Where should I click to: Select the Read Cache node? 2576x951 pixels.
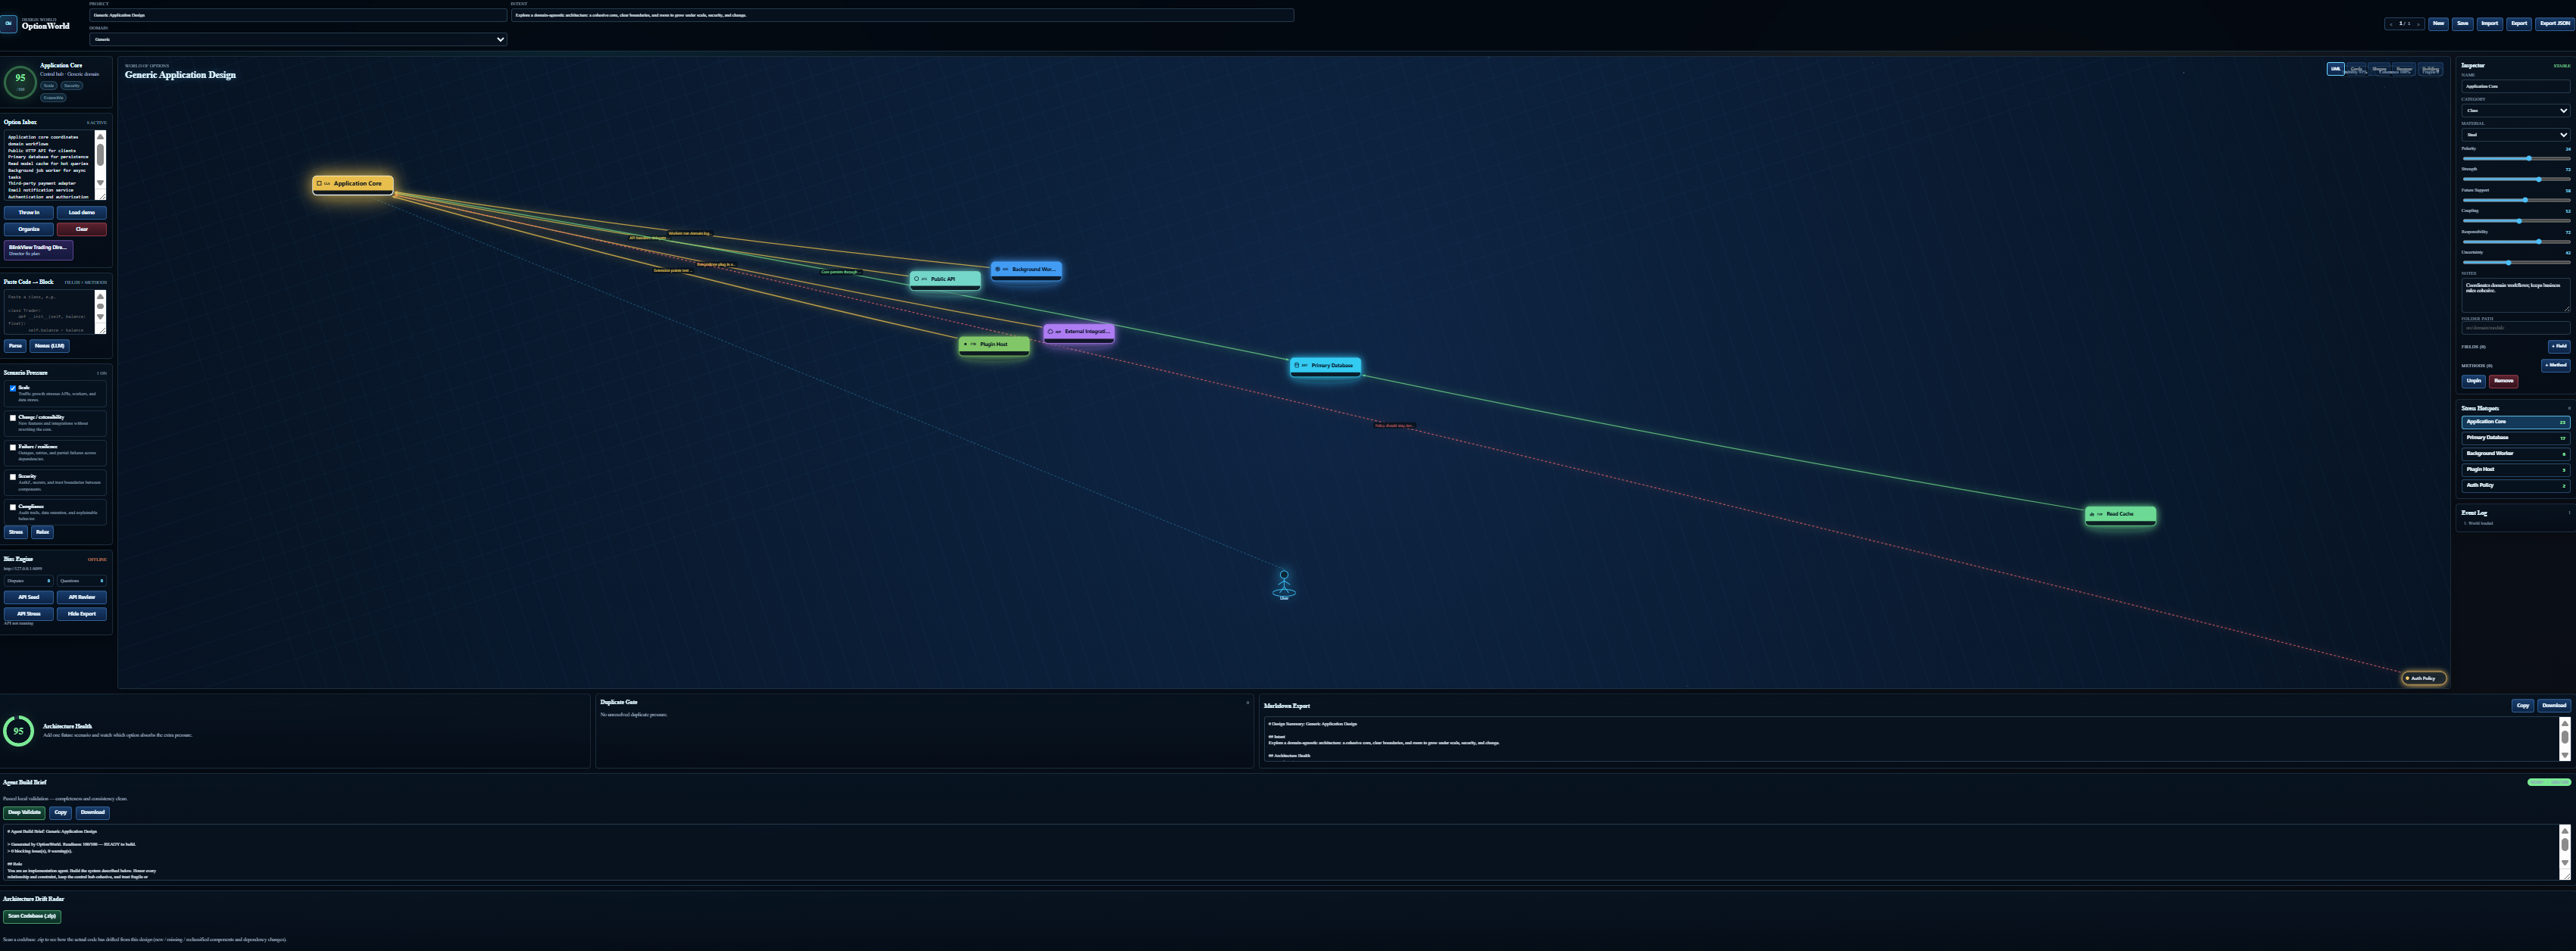(2120, 515)
